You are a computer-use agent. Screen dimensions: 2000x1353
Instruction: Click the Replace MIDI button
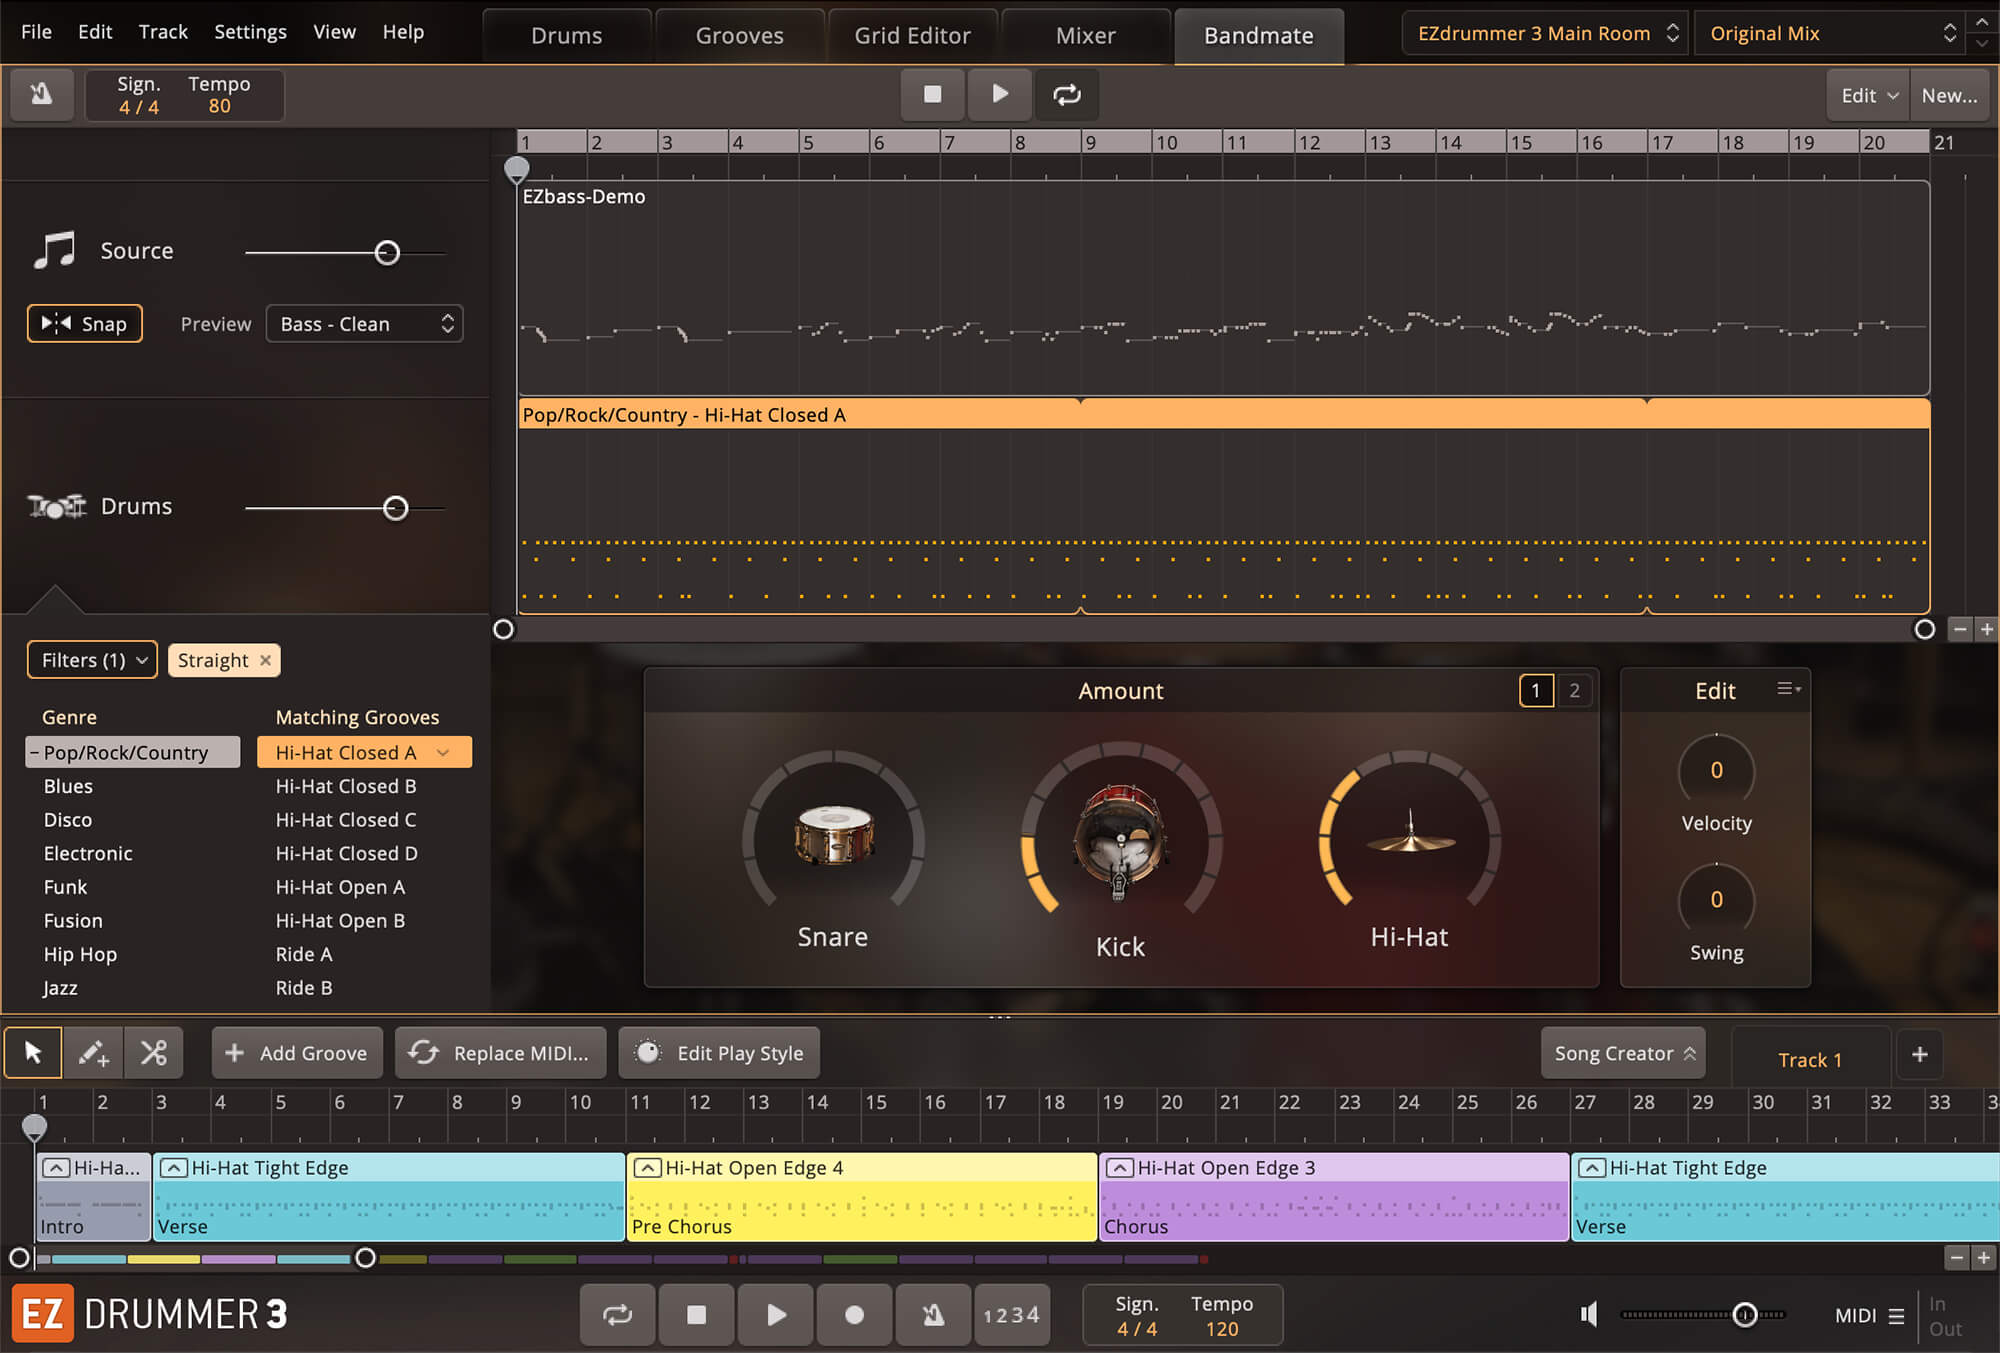501,1053
